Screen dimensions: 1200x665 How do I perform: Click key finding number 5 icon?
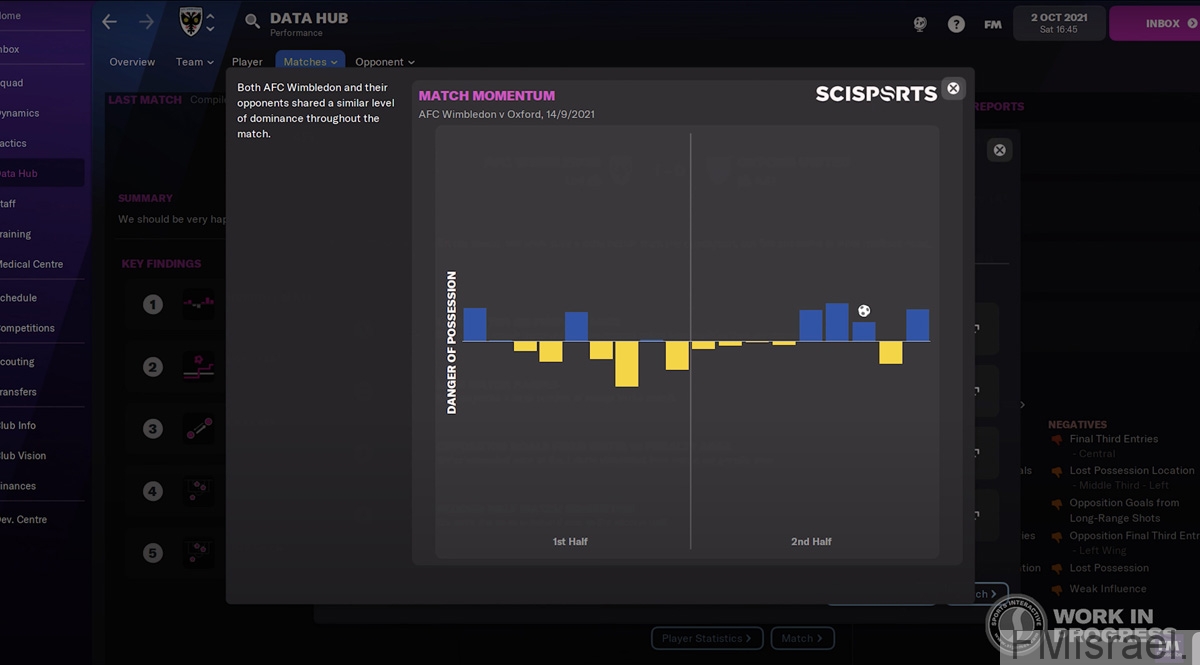click(x=152, y=553)
